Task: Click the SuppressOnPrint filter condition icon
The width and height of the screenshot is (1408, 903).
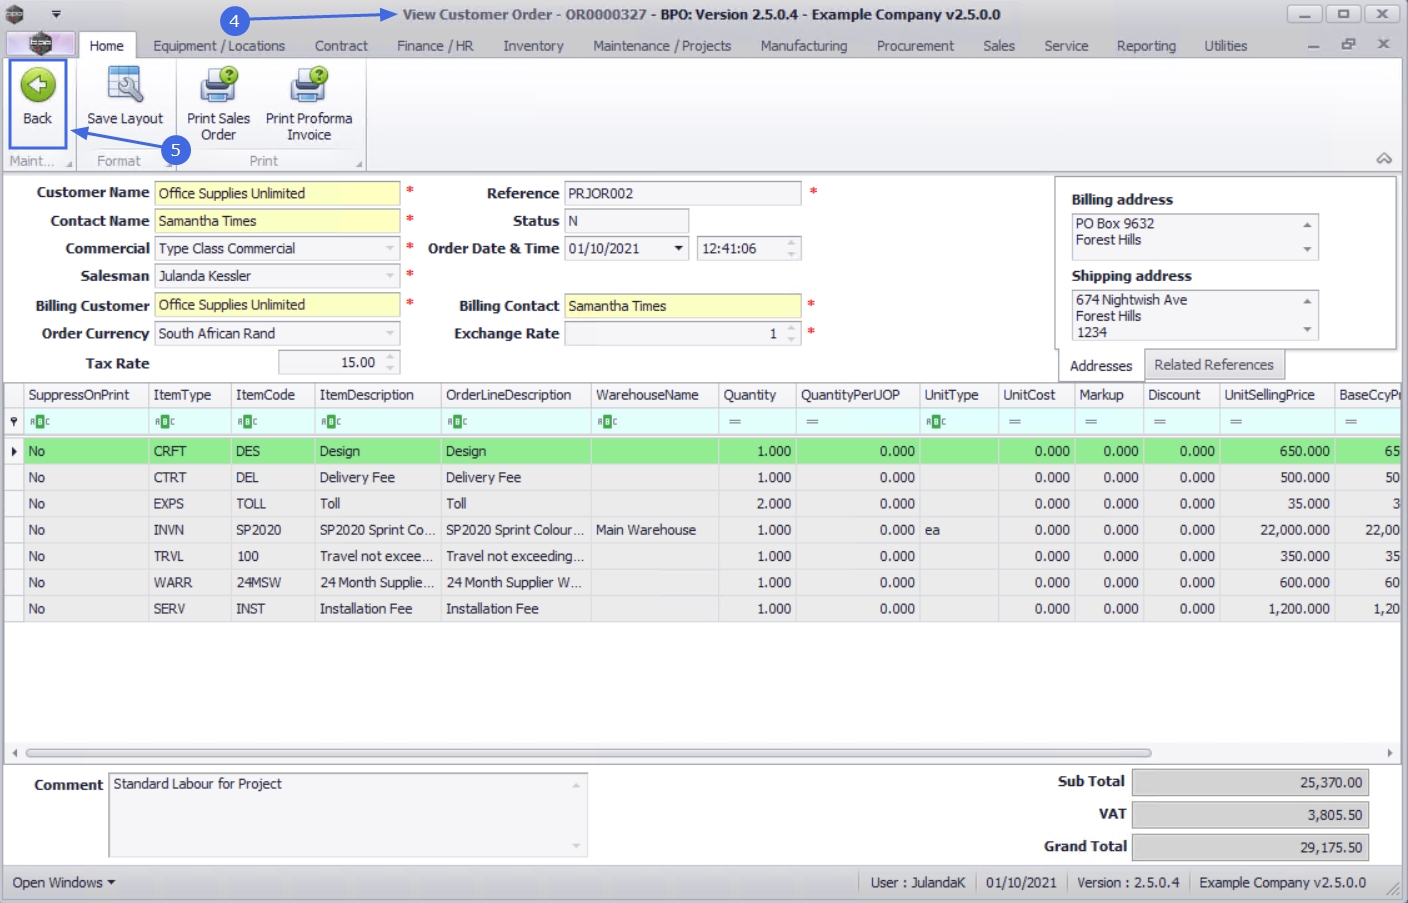Action: click(x=40, y=422)
